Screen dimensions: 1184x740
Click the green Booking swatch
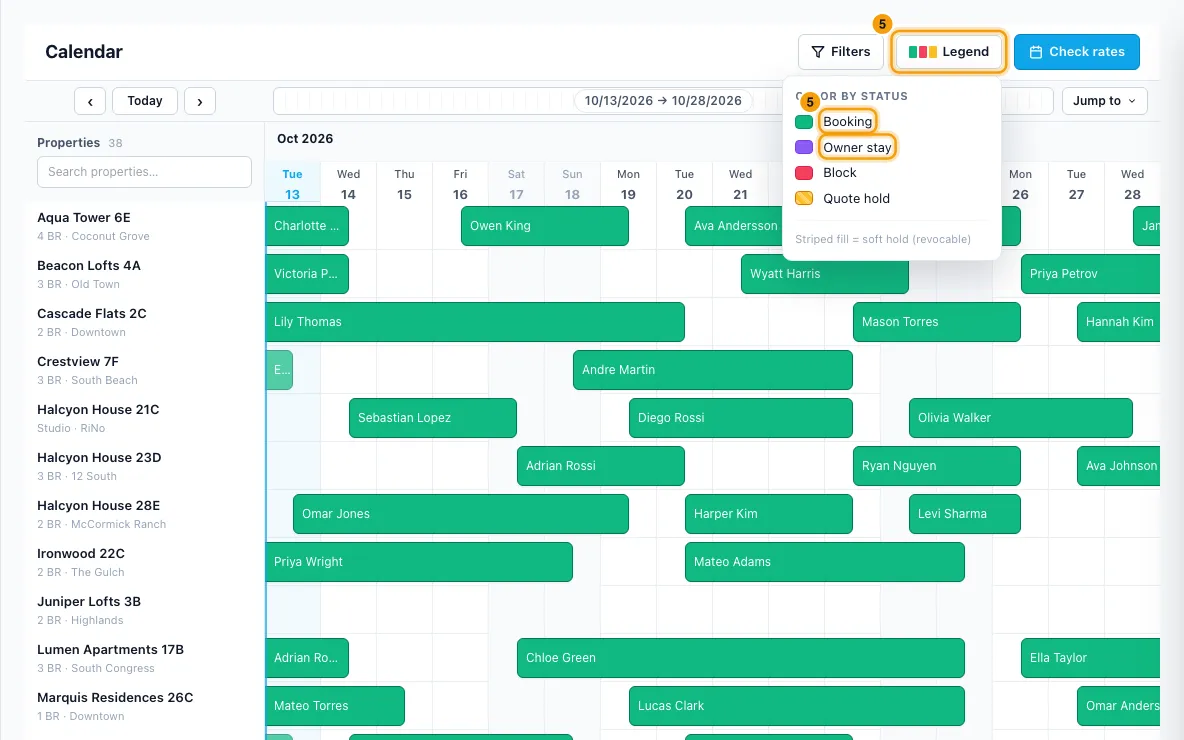pyautogui.click(x=804, y=122)
